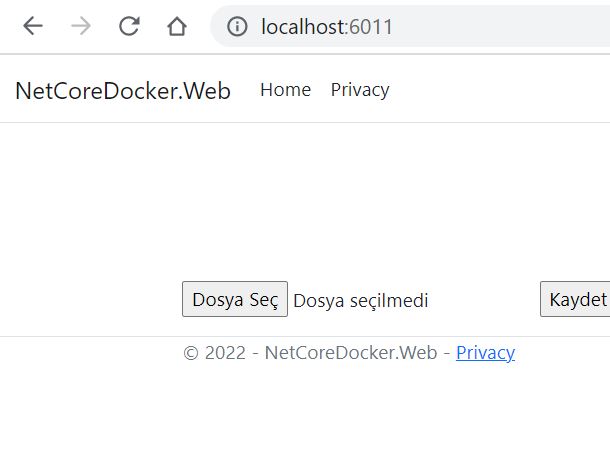The height and width of the screenshot is (453, 610).
Task: Open Privacy in the top navbar
Action: coord(360,90)
